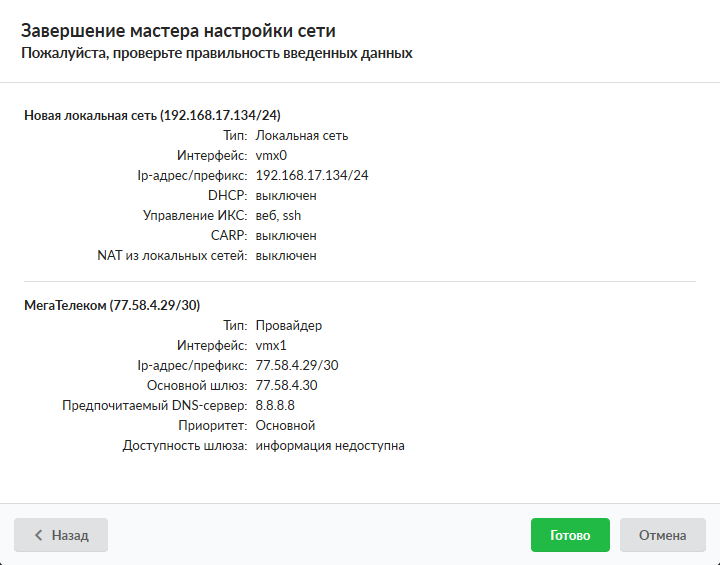Screen dimensions: 720x565
Task: Click the 192.168.17.134/24 IP address value
Action: (312, 175)
